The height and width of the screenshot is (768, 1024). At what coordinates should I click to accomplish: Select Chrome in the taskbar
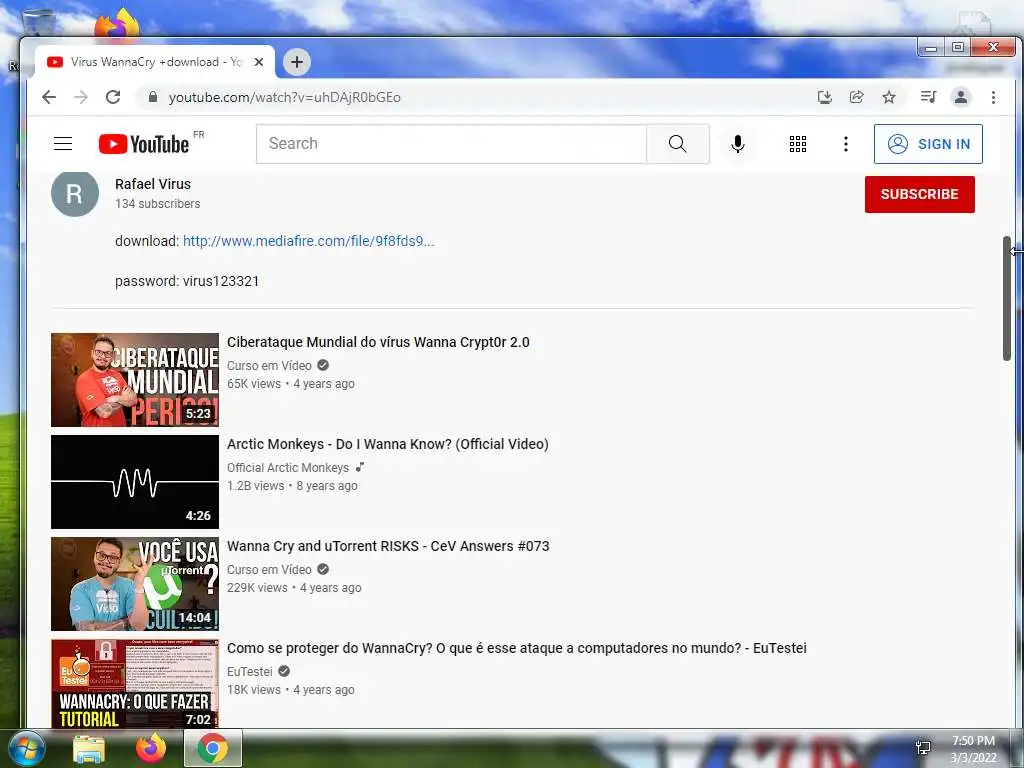click(x=213, y=748)
